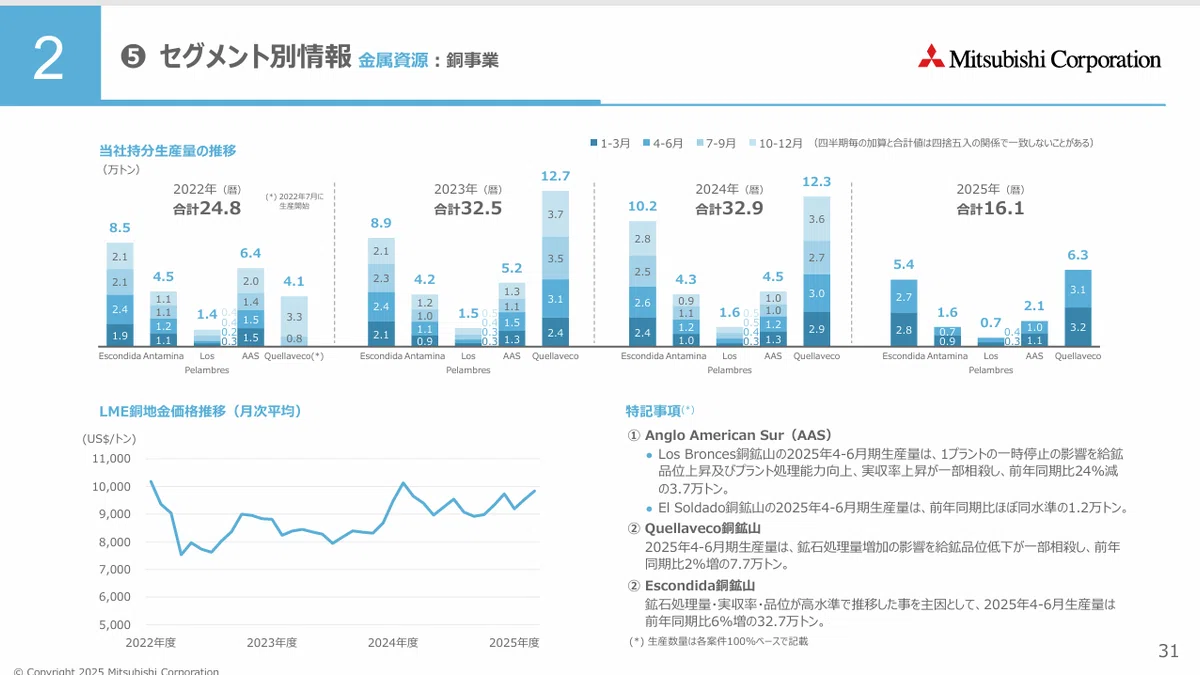Click the 10,000 y-axis label
Viewport: 1200px width, 675px height.
point(111,487)
